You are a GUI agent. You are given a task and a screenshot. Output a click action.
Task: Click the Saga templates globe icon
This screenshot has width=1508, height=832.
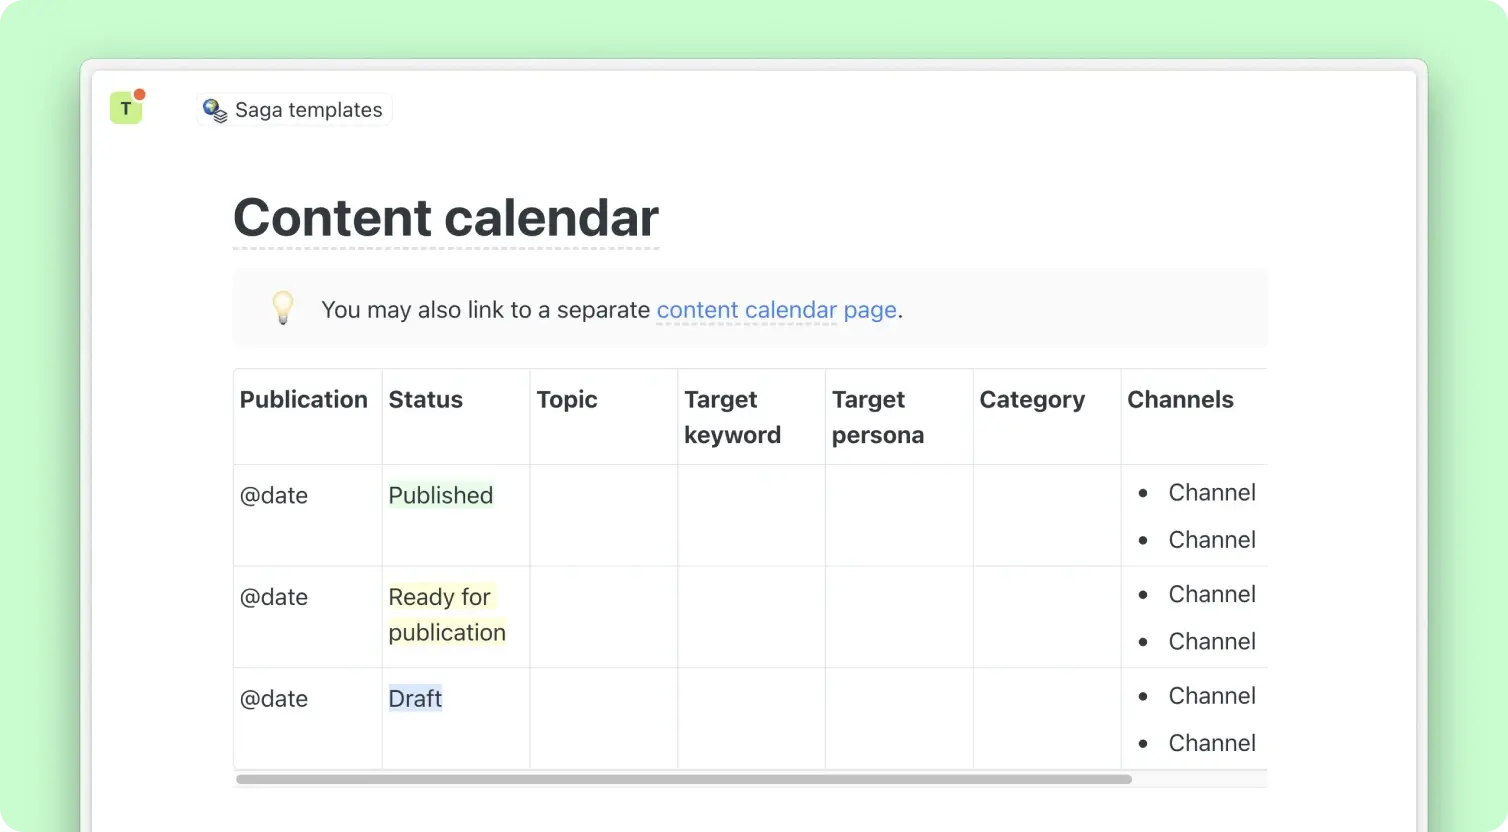[x=215, y=110]
